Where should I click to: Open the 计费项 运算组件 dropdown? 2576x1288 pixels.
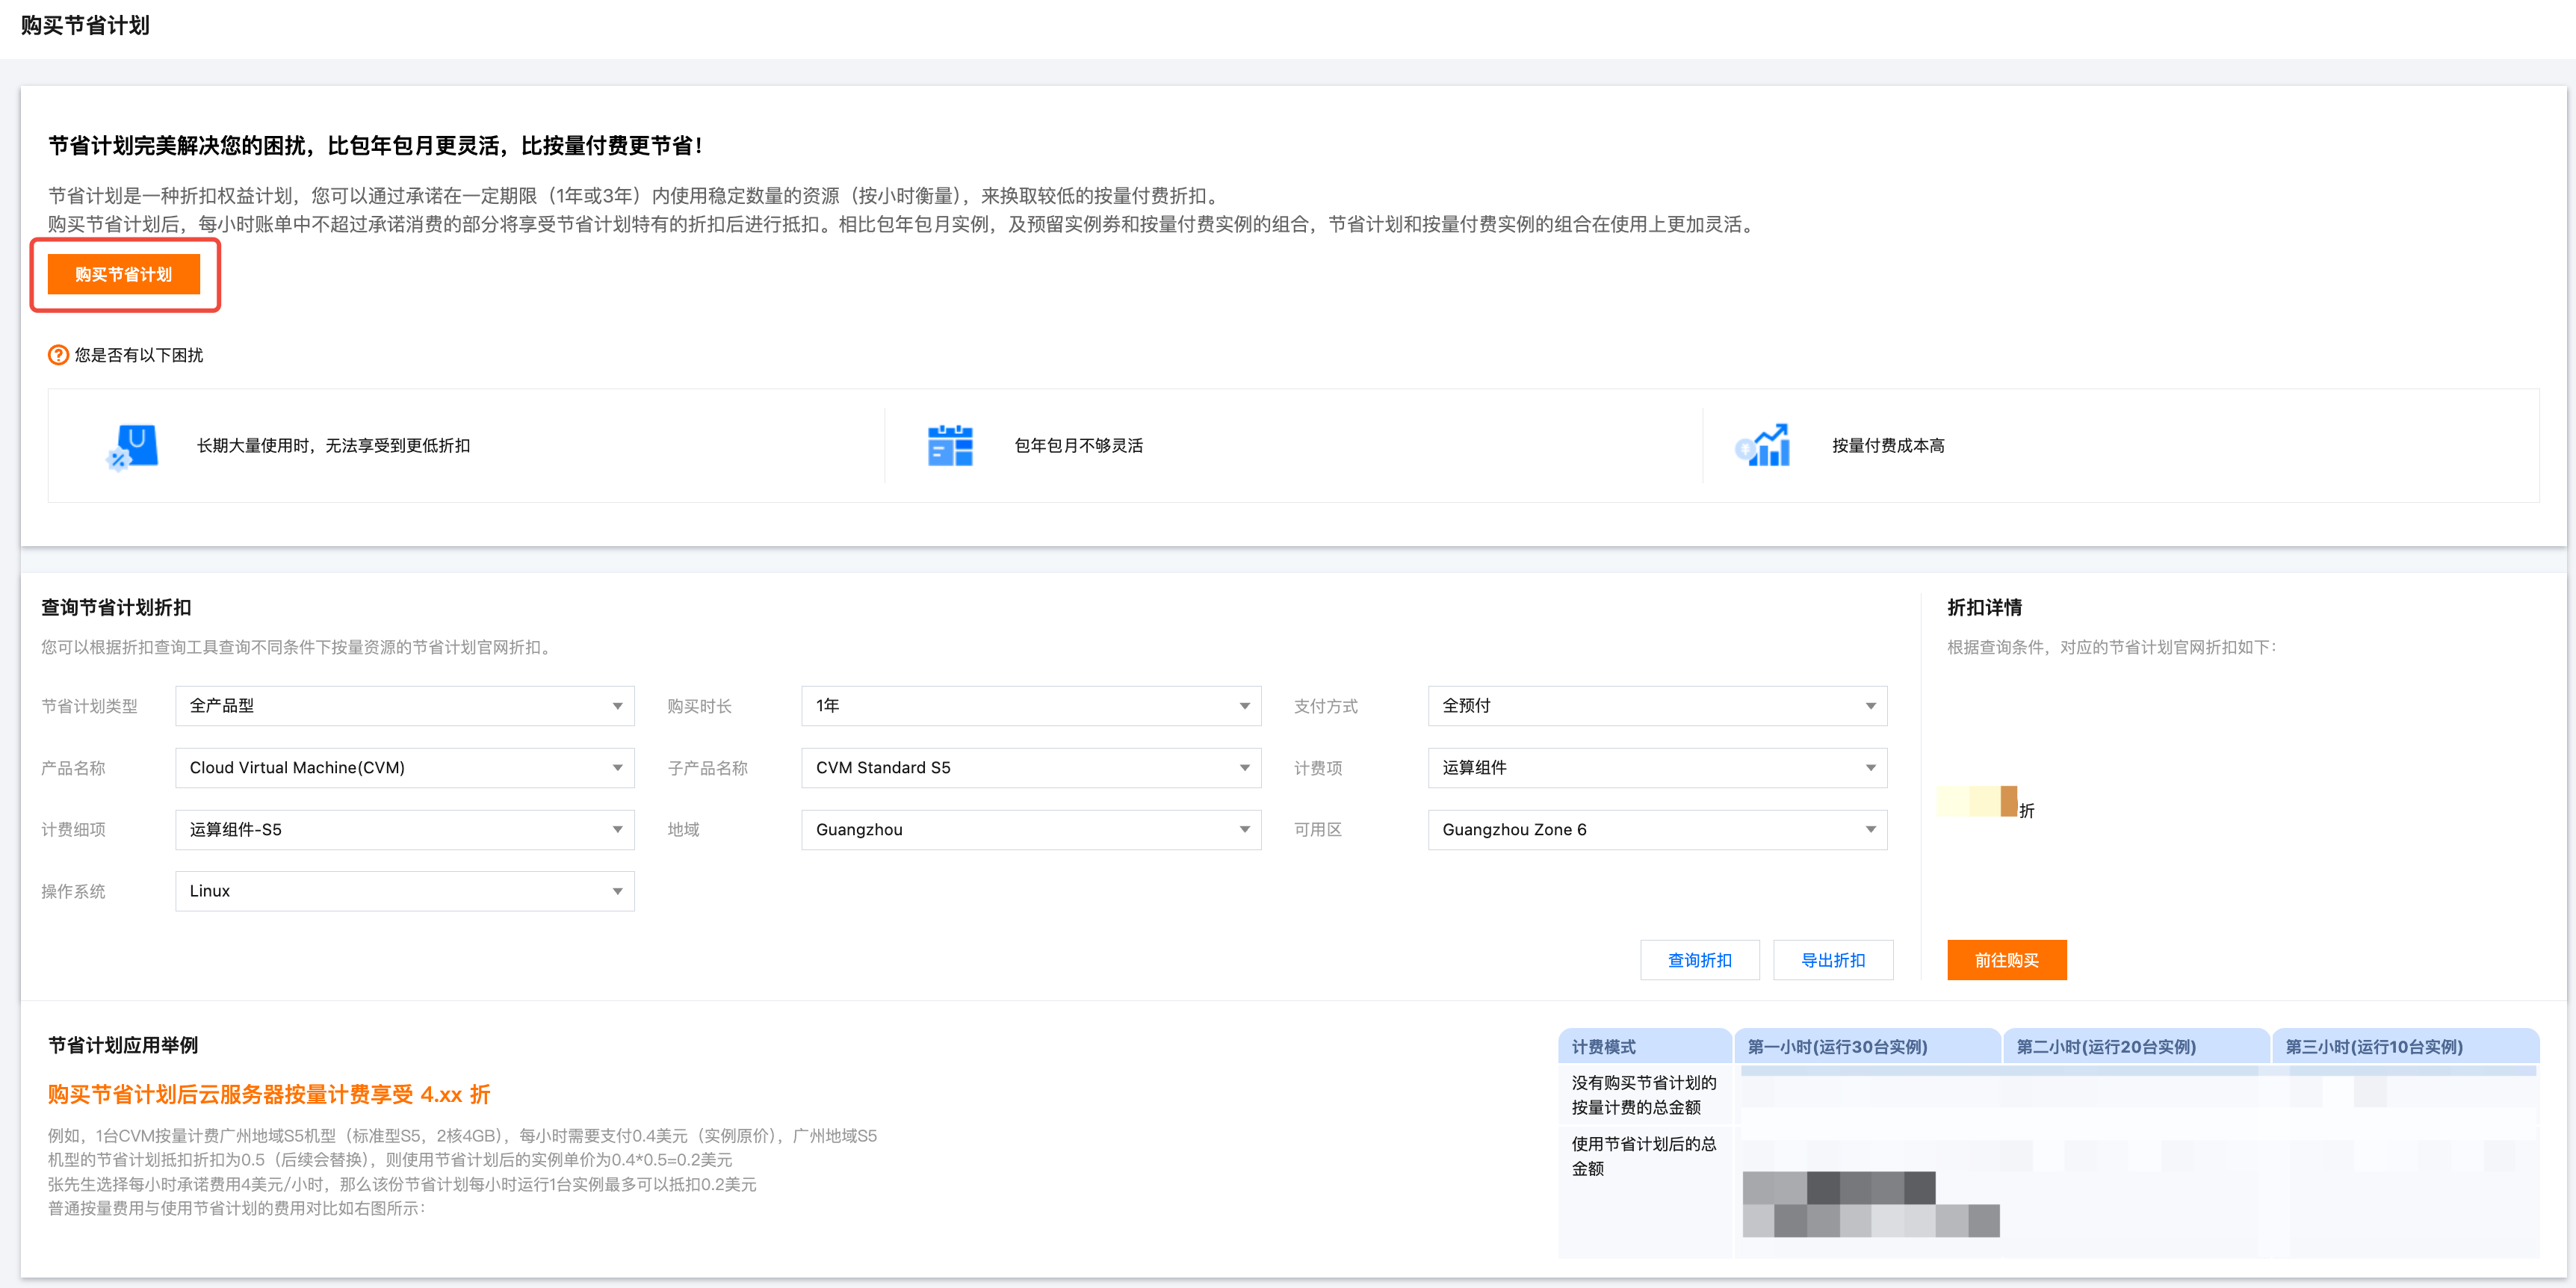(x=1656, y=768)
